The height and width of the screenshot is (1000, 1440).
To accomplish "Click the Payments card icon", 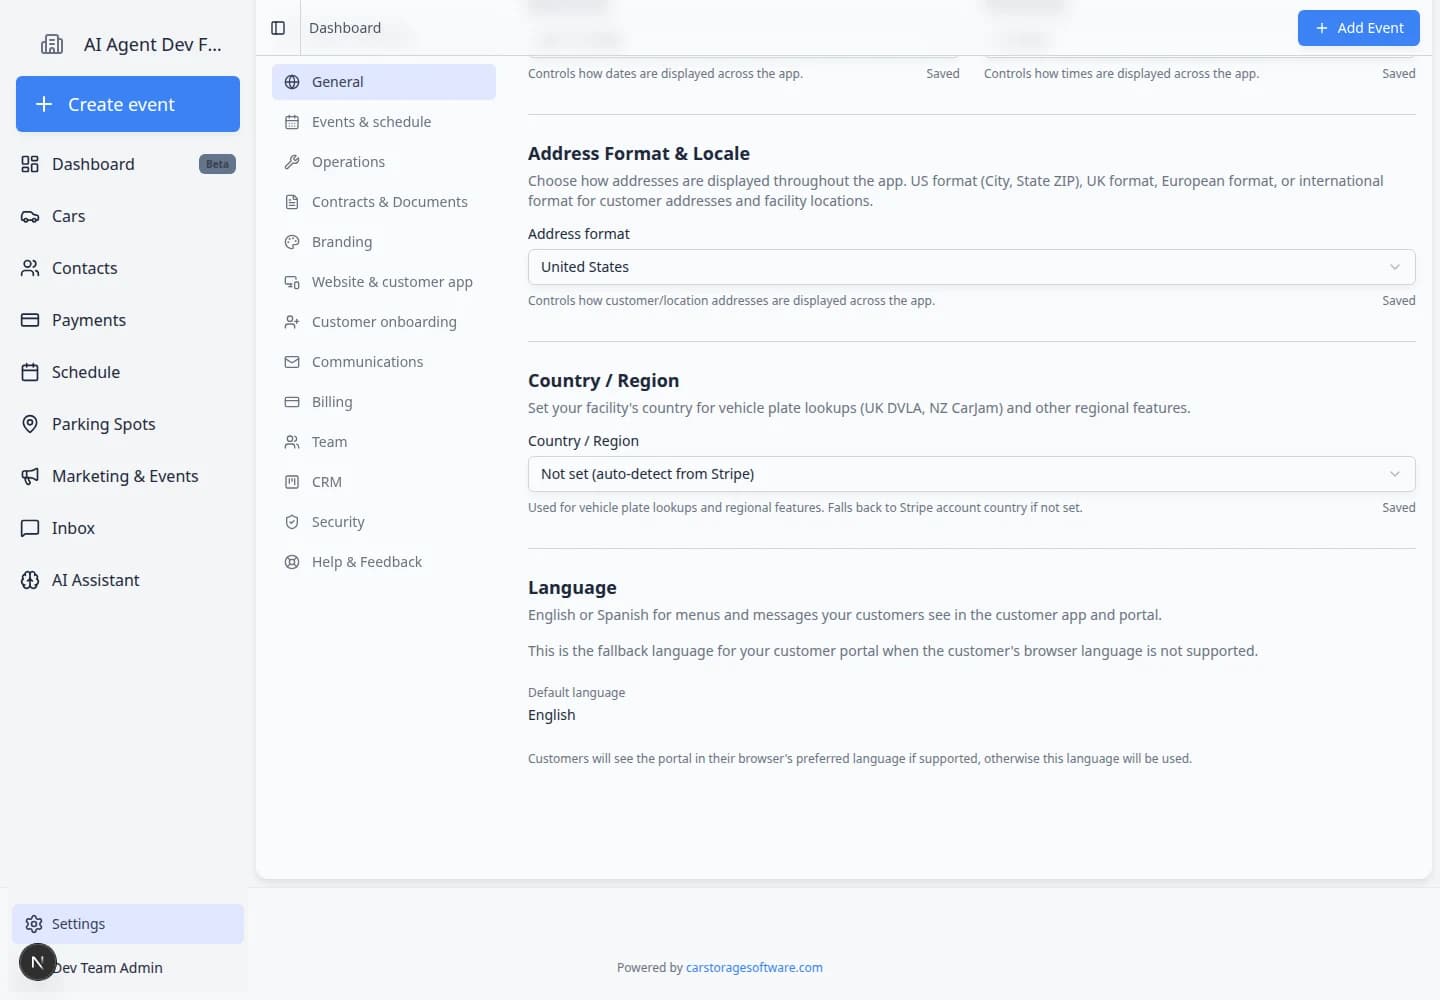I will (x=30, y=320).
